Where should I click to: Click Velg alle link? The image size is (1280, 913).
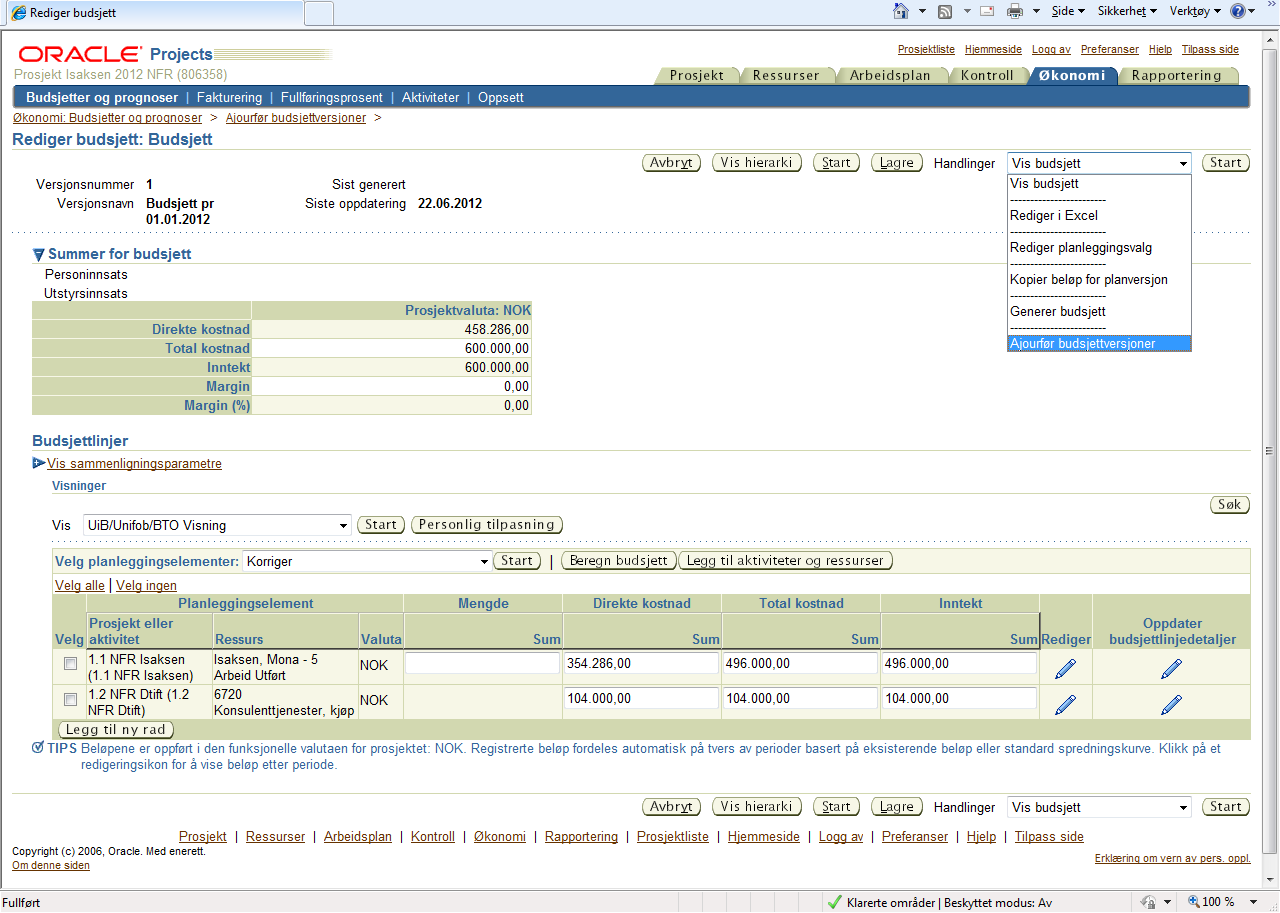(x=80, y=585)
